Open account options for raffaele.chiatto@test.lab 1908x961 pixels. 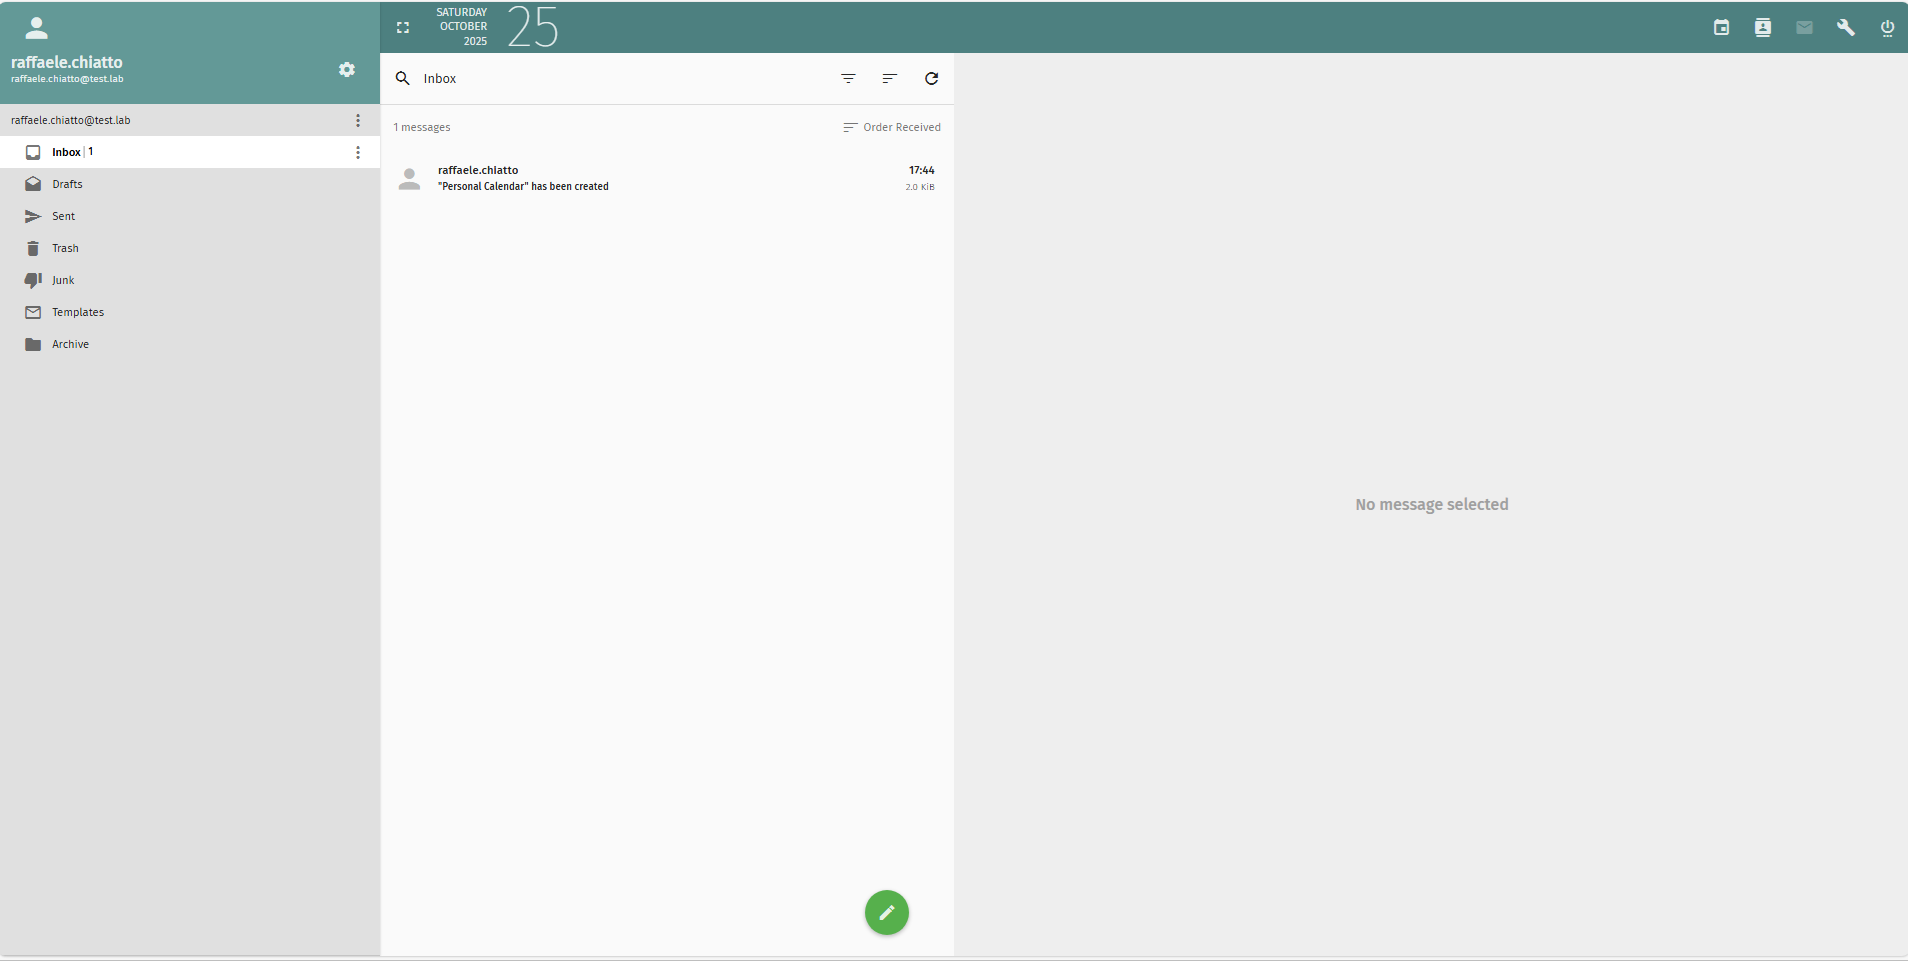click(x=358, y=121)
